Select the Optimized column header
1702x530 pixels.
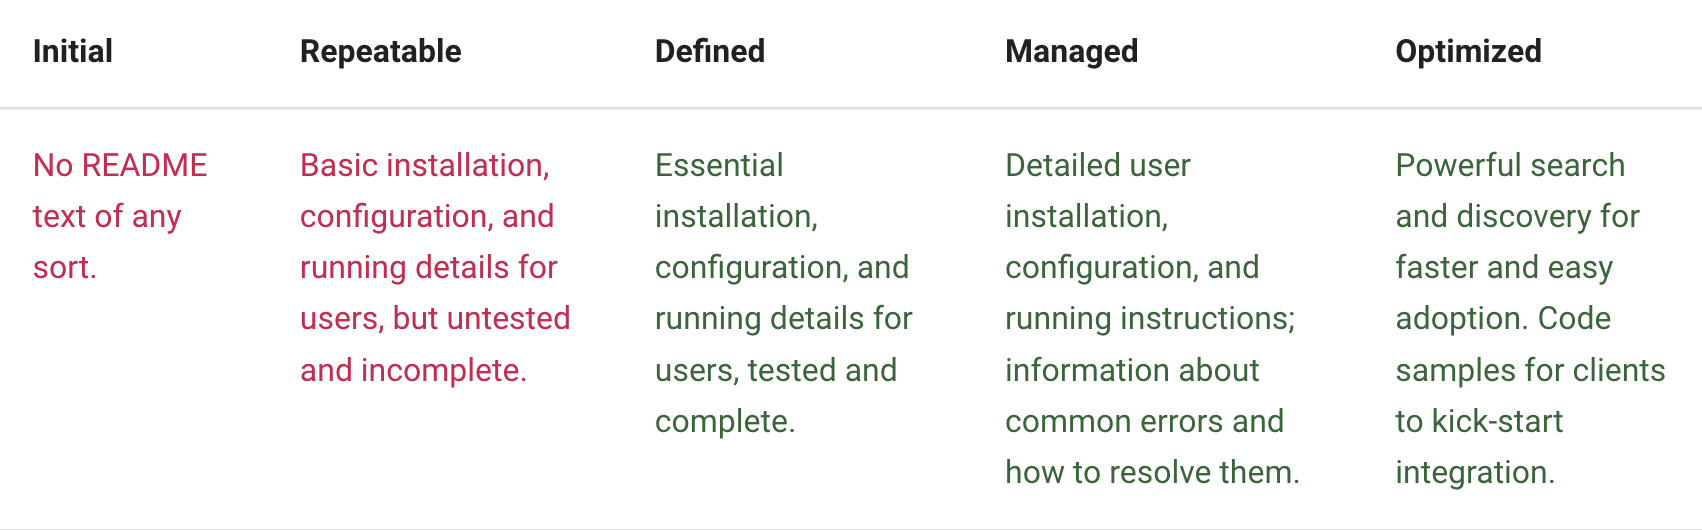[x=1468, y=51]
